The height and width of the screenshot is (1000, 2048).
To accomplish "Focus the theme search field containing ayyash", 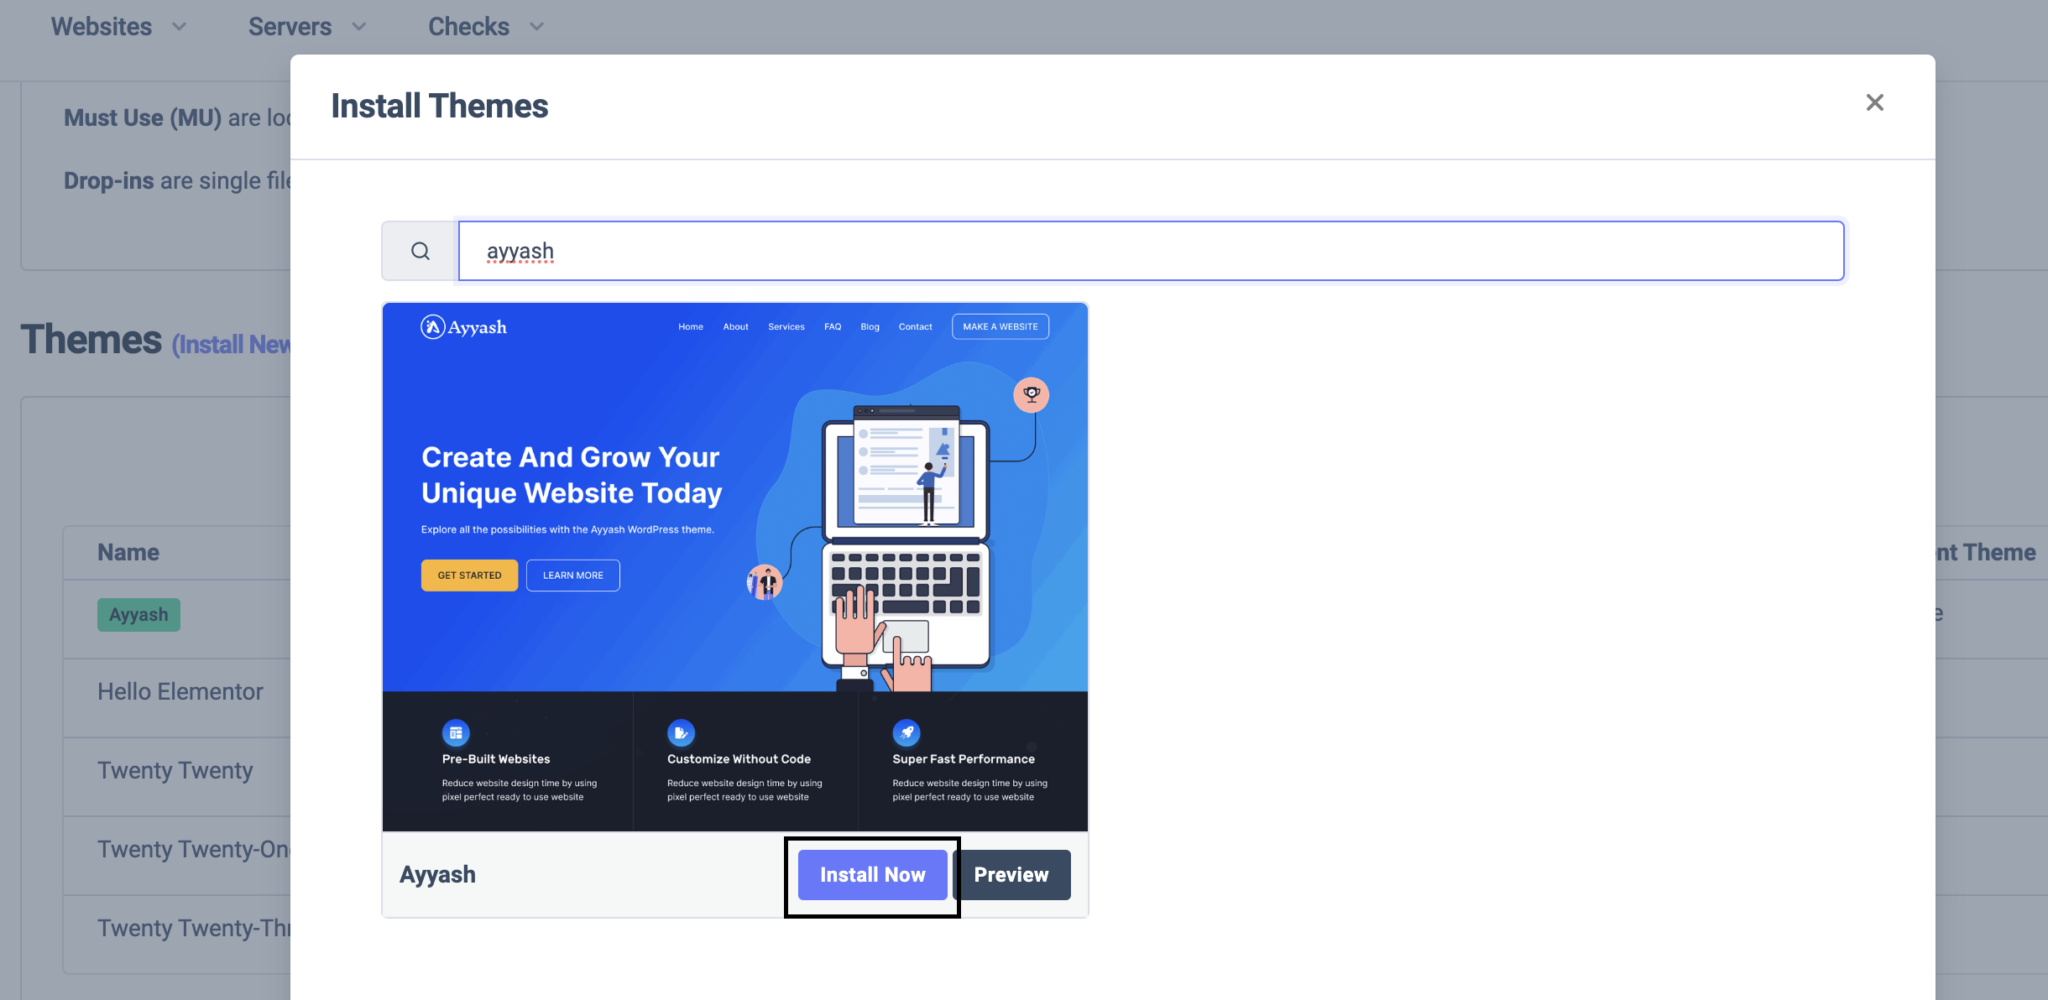I will [1150, 251].
